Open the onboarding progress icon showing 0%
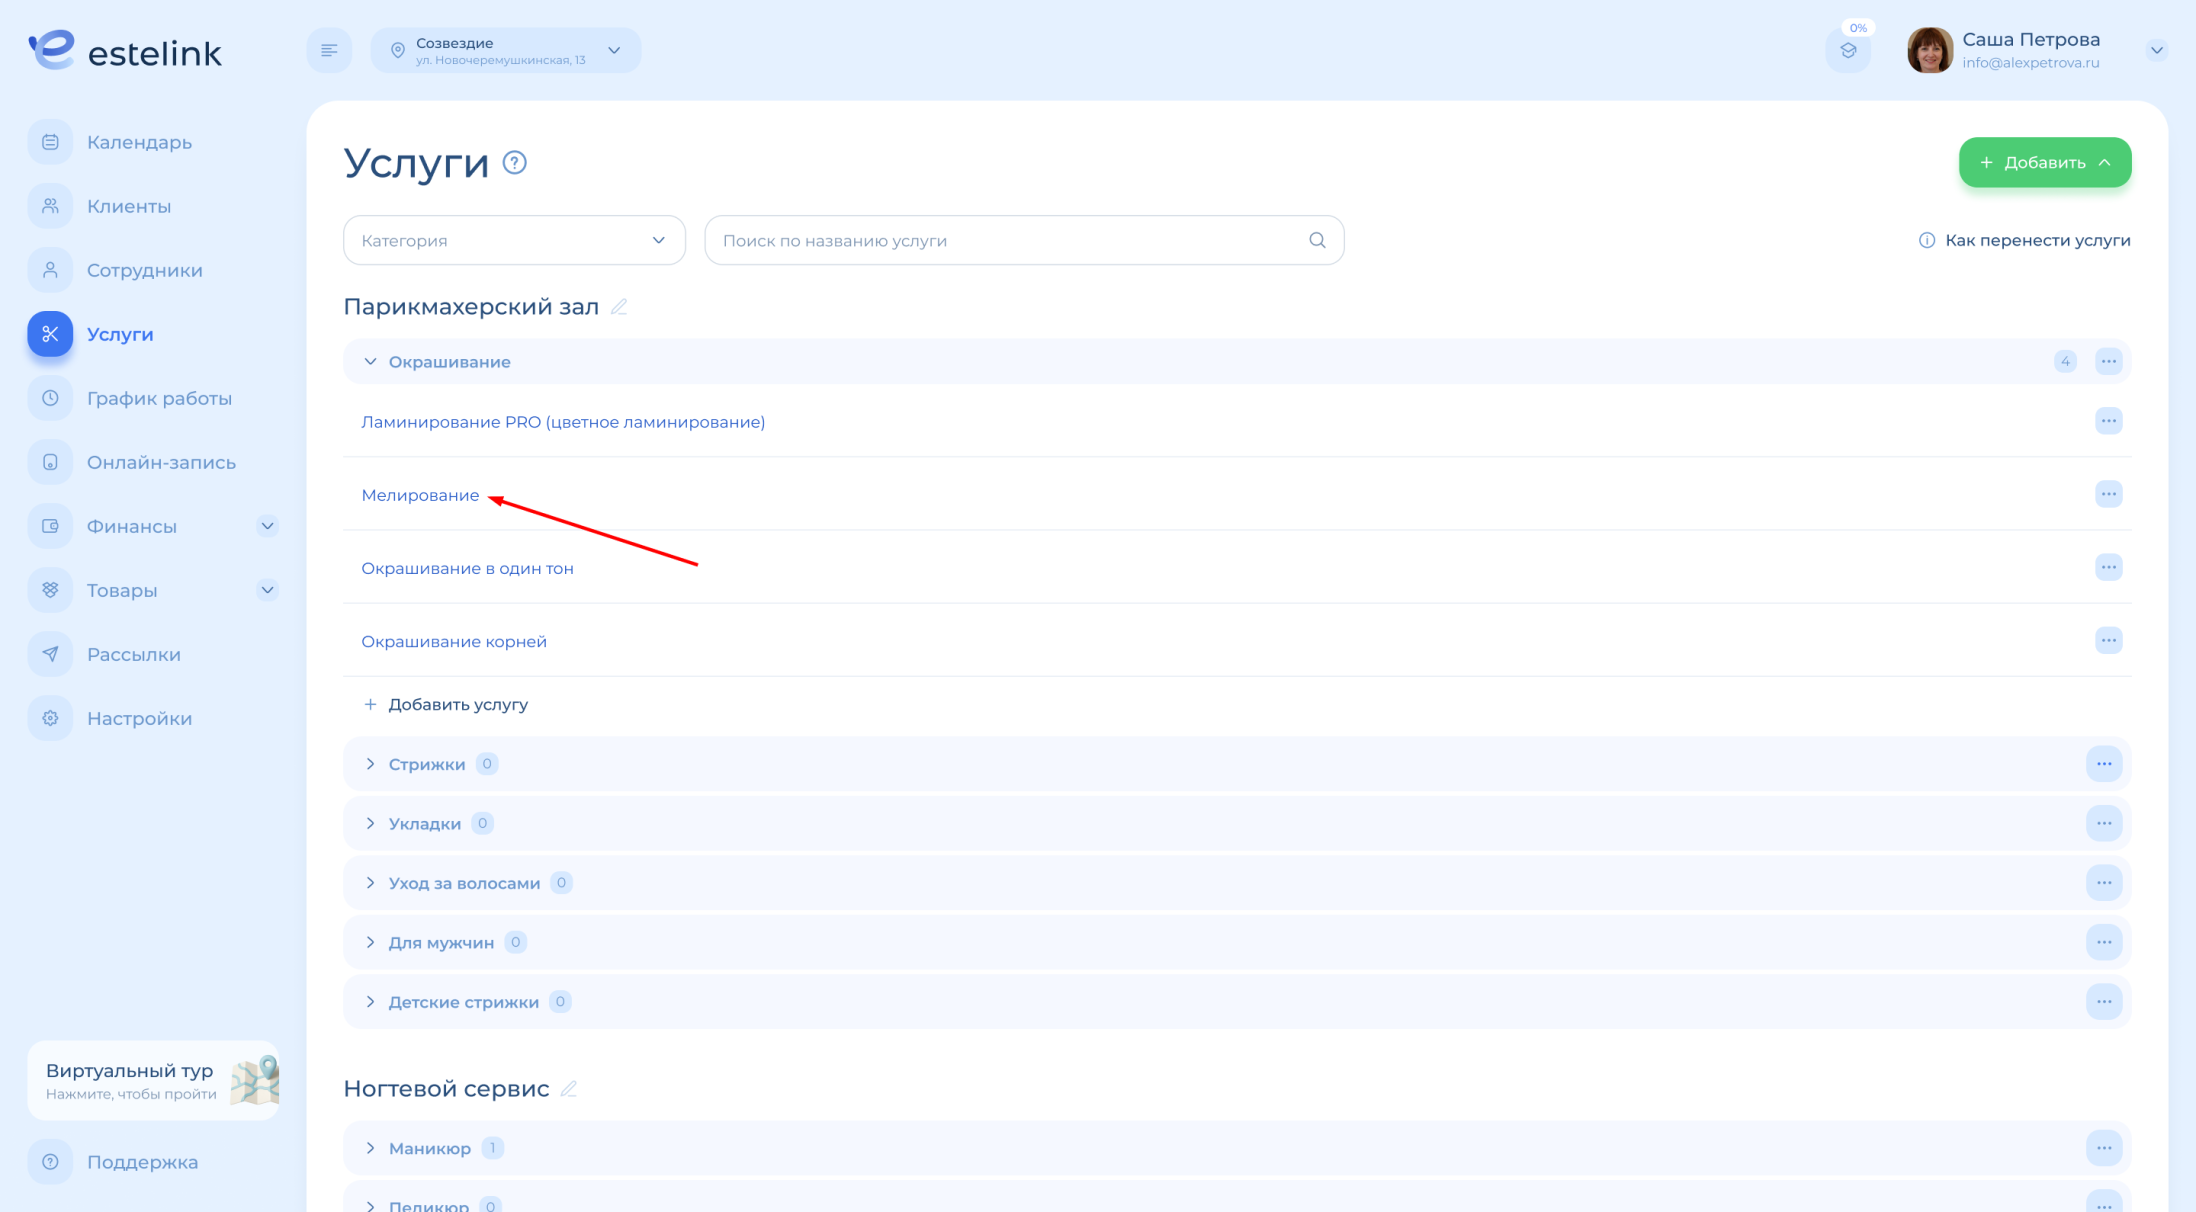Viewport: 2196px width, 1212px height. tap(1848, 50)
